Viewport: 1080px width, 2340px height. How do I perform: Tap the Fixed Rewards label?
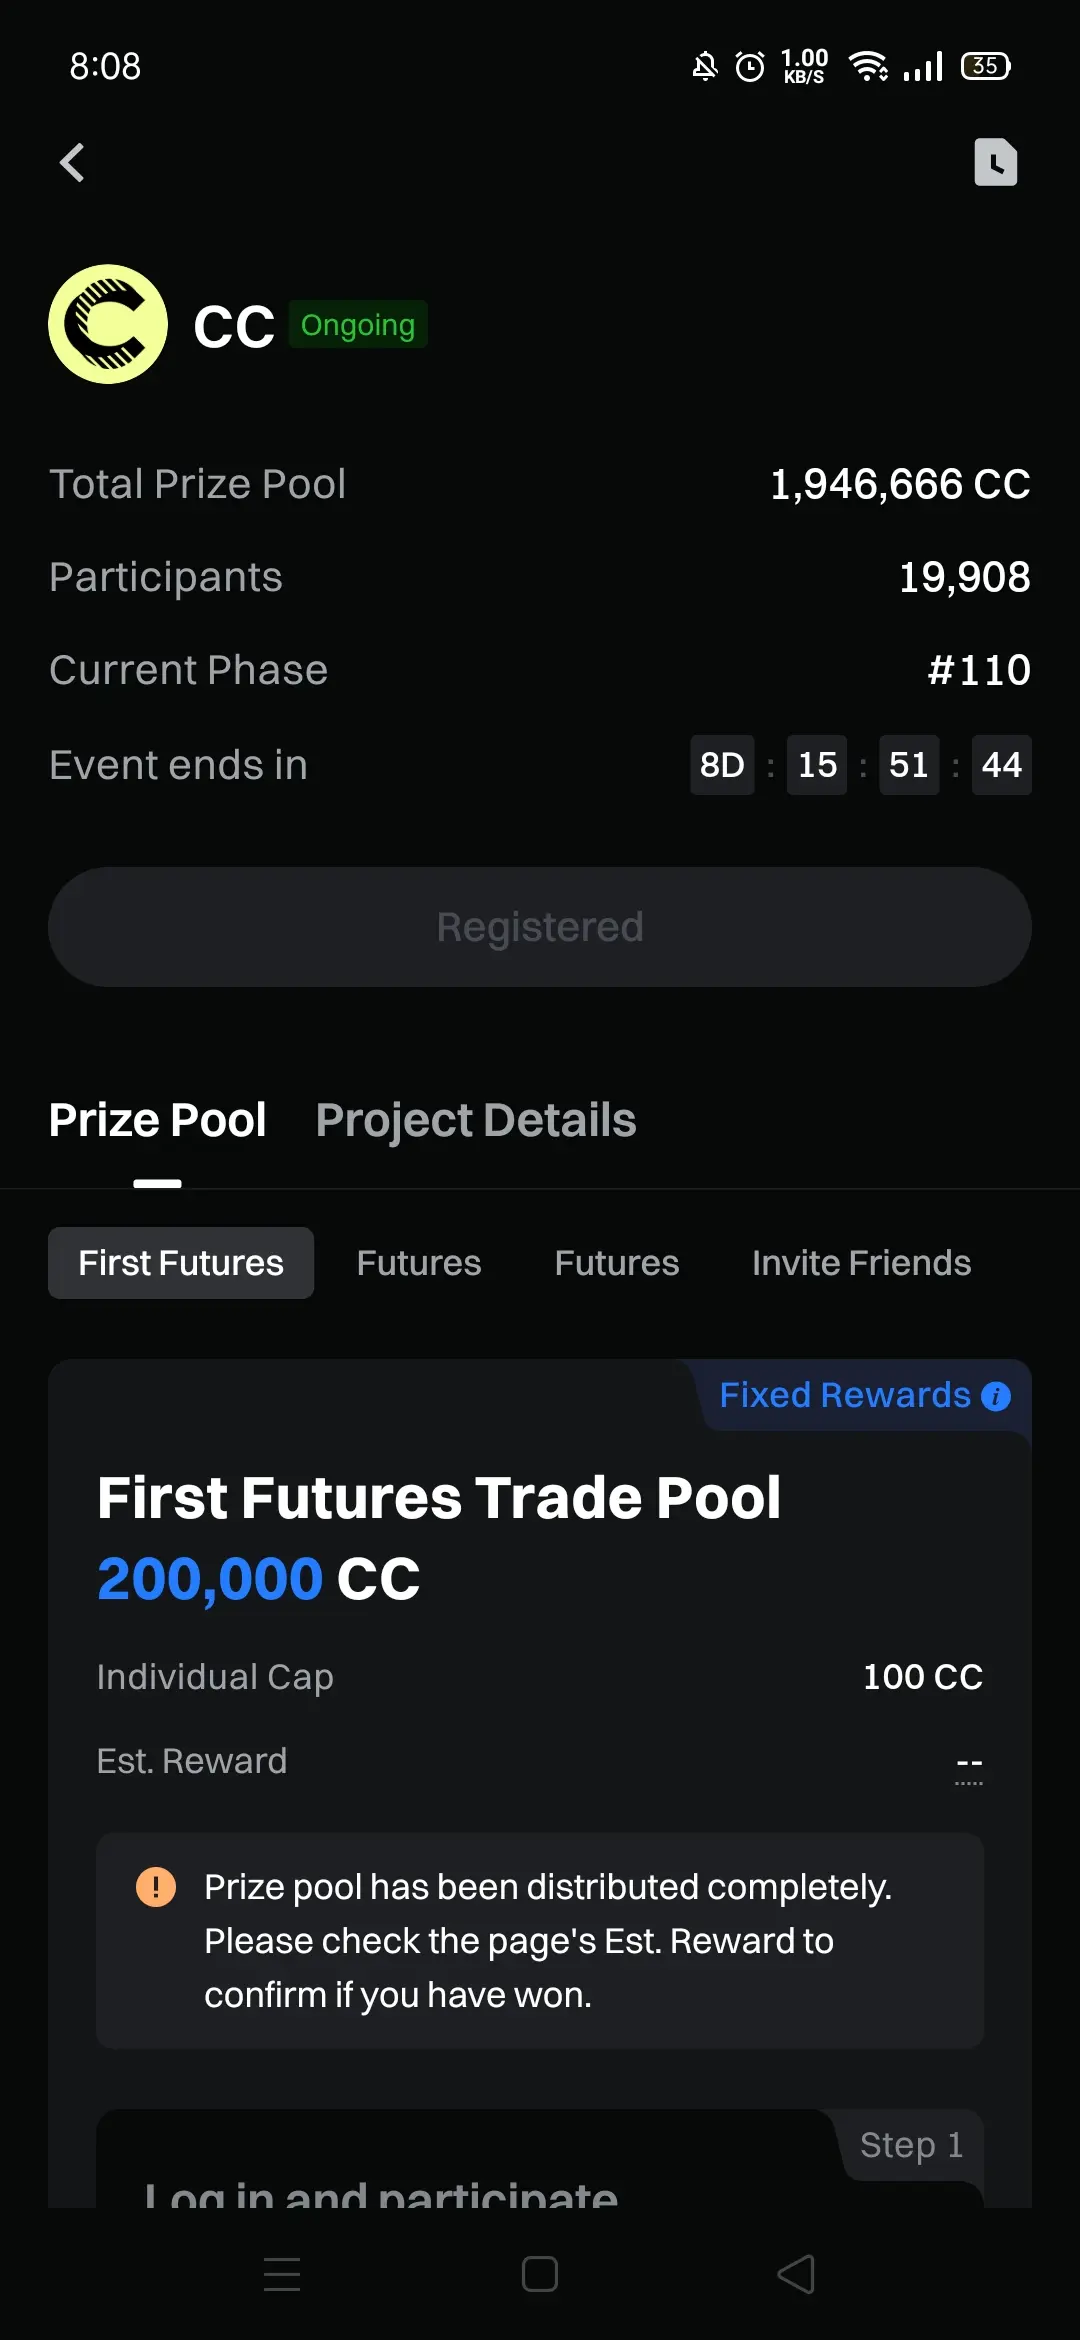[x=845, y=1395]
